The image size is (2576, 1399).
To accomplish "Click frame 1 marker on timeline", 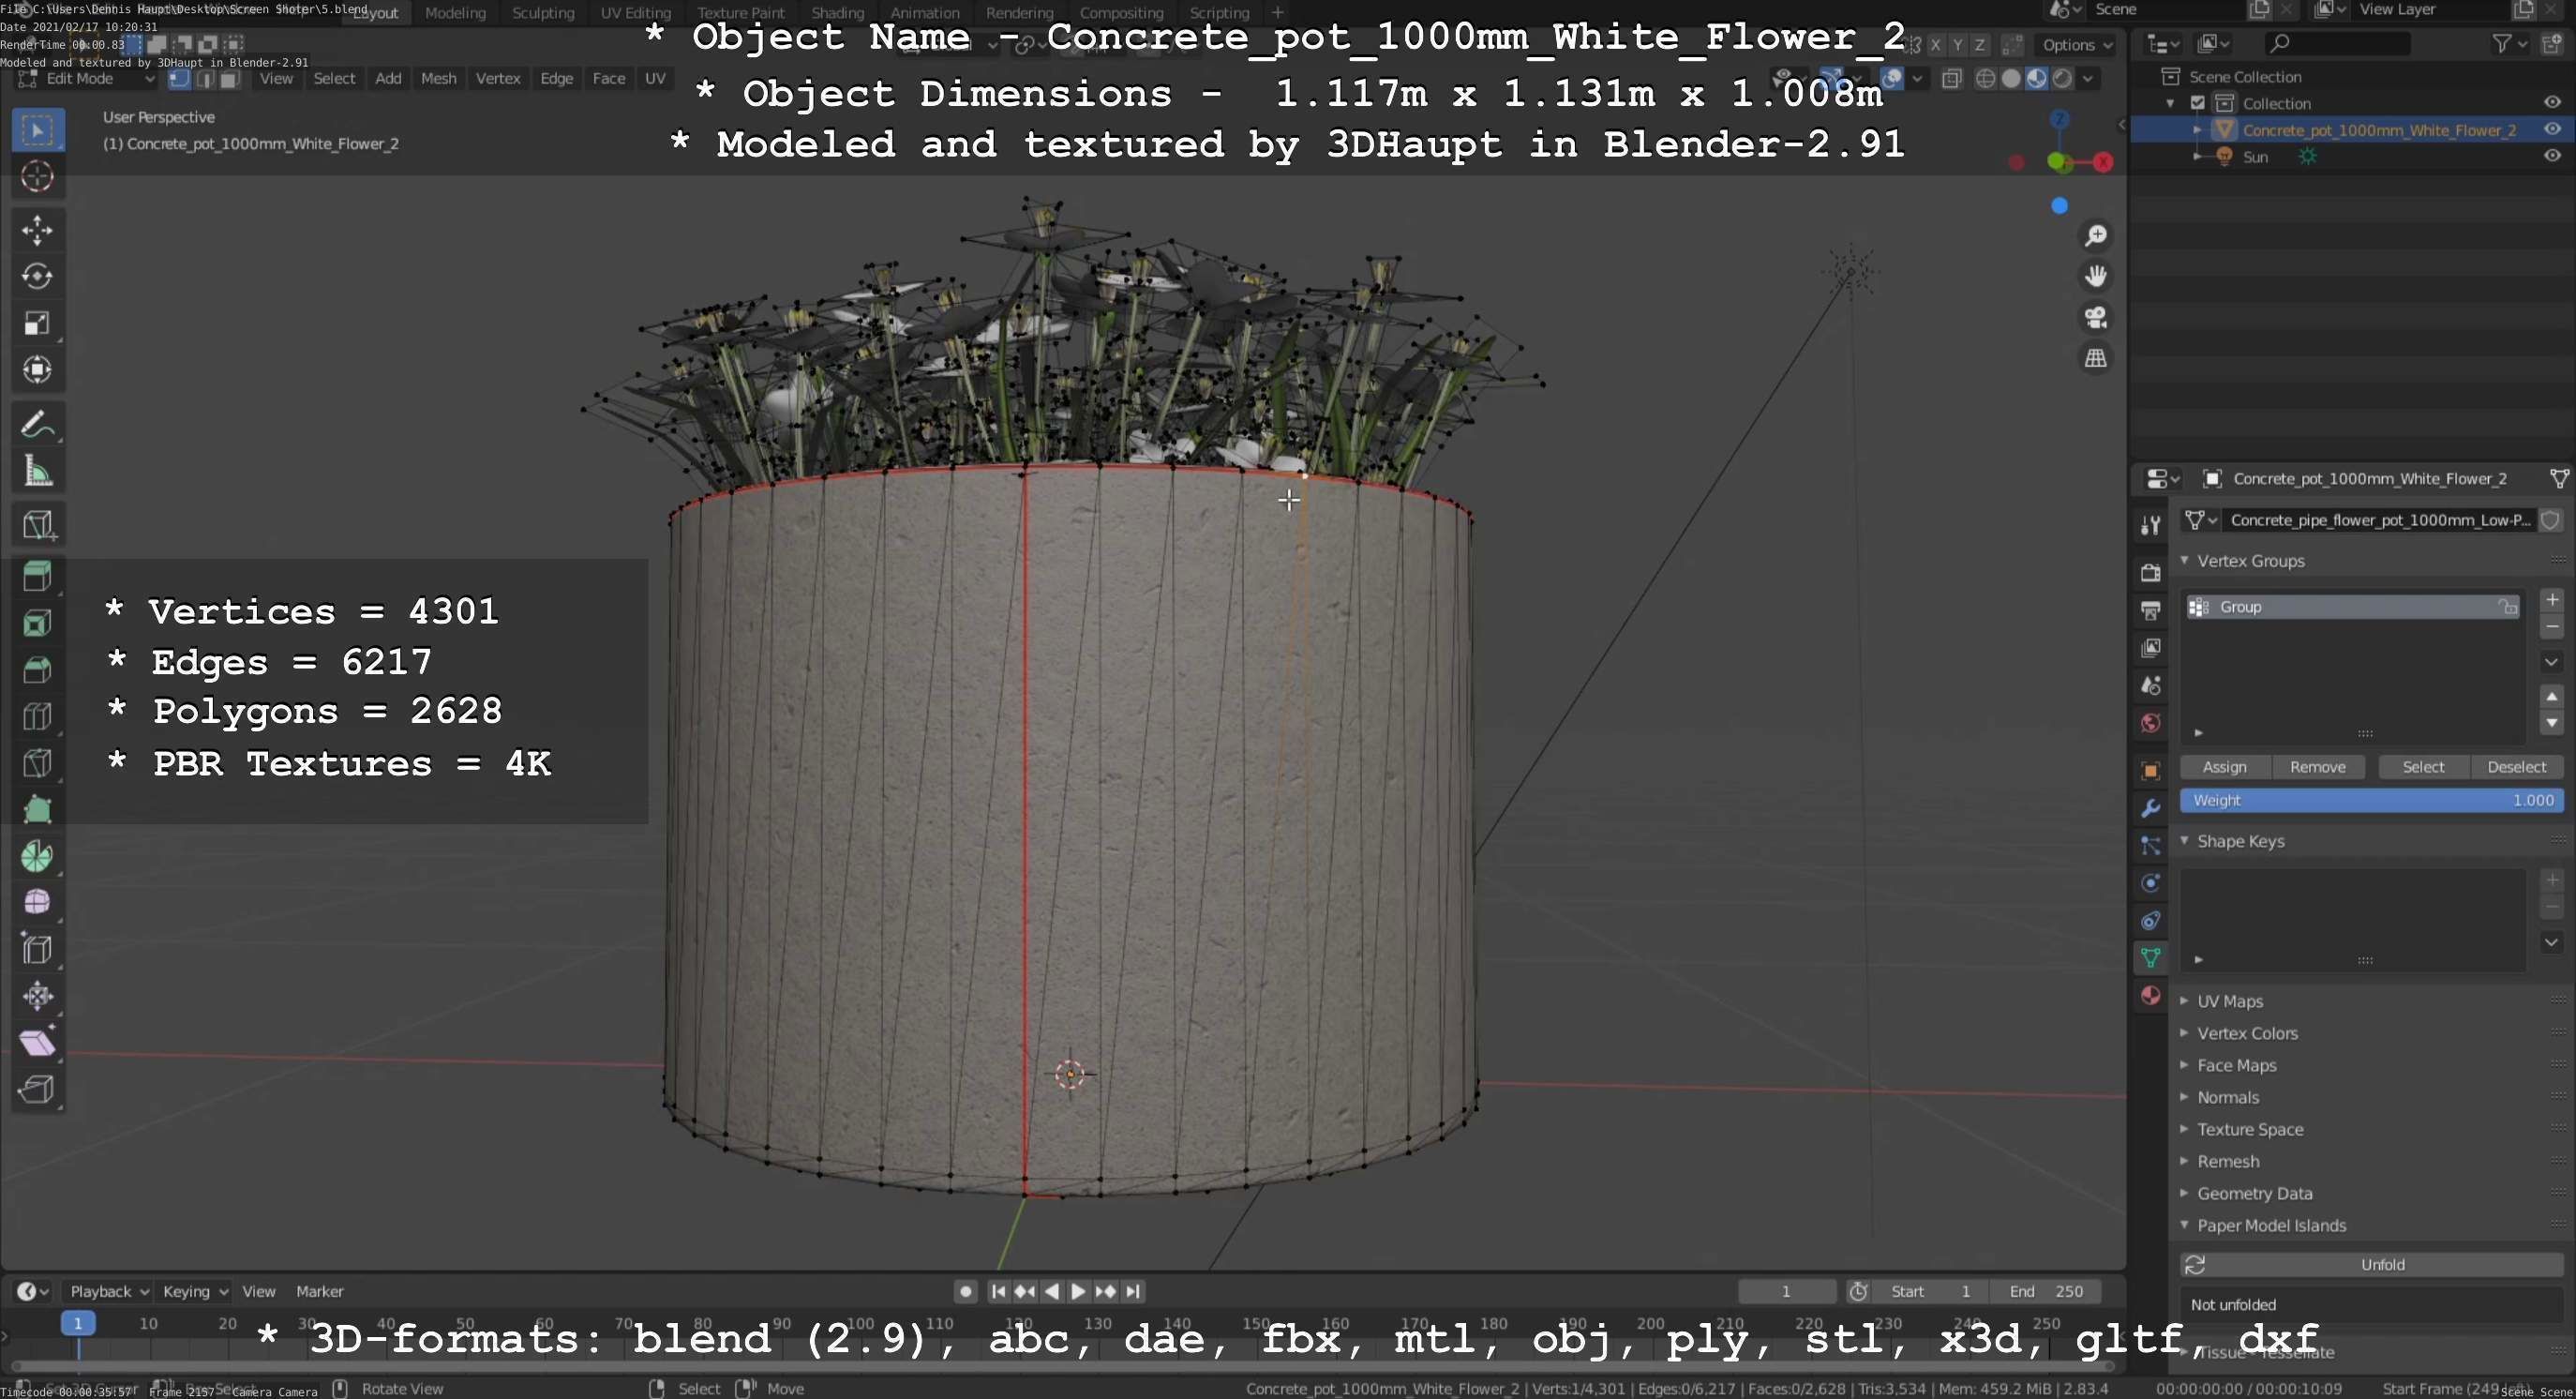I will click(x=78, y=1323).
